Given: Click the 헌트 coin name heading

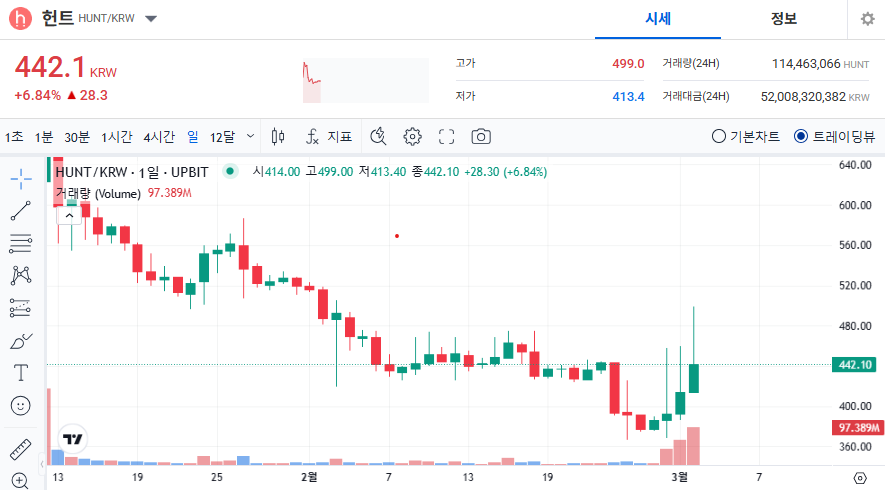Looking at the screenshot, I should [58, 18].
